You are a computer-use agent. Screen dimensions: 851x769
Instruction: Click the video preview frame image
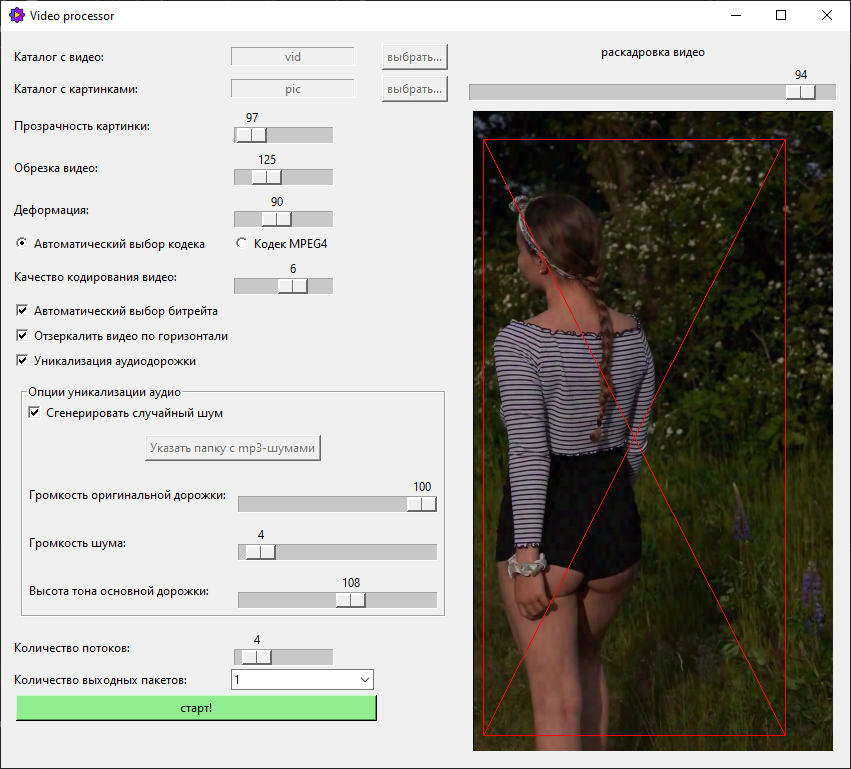pos(652,430)
